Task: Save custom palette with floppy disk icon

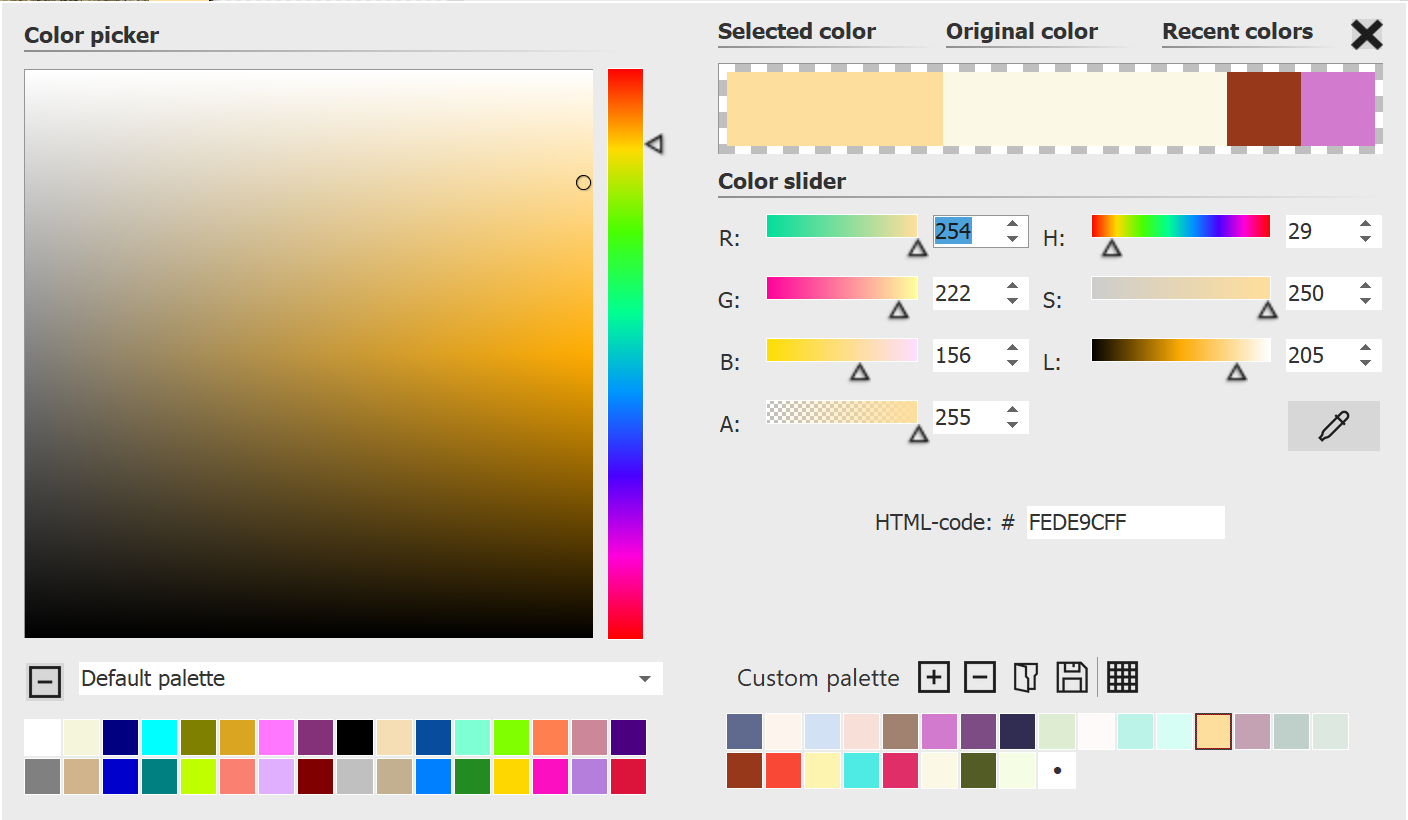Action: (1071, 678)
